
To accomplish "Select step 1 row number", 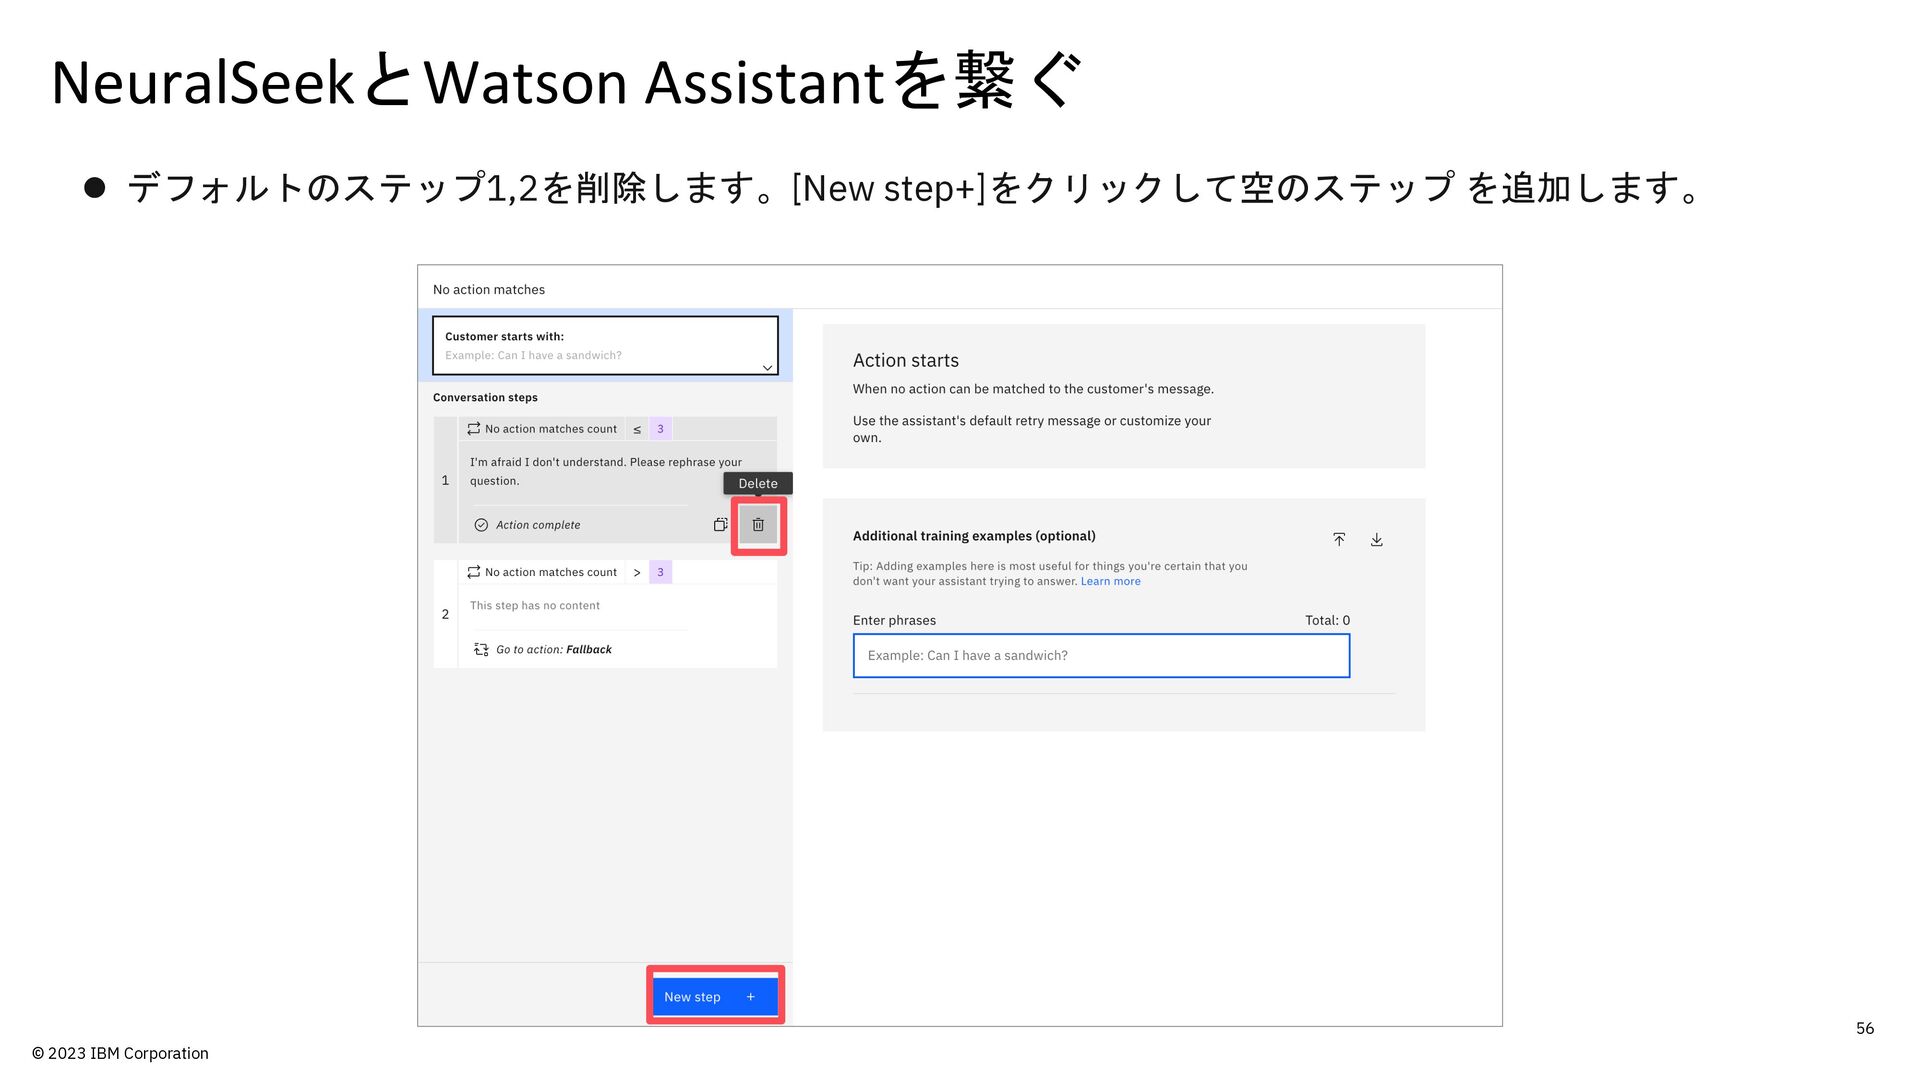I will (x=445, y=480).
